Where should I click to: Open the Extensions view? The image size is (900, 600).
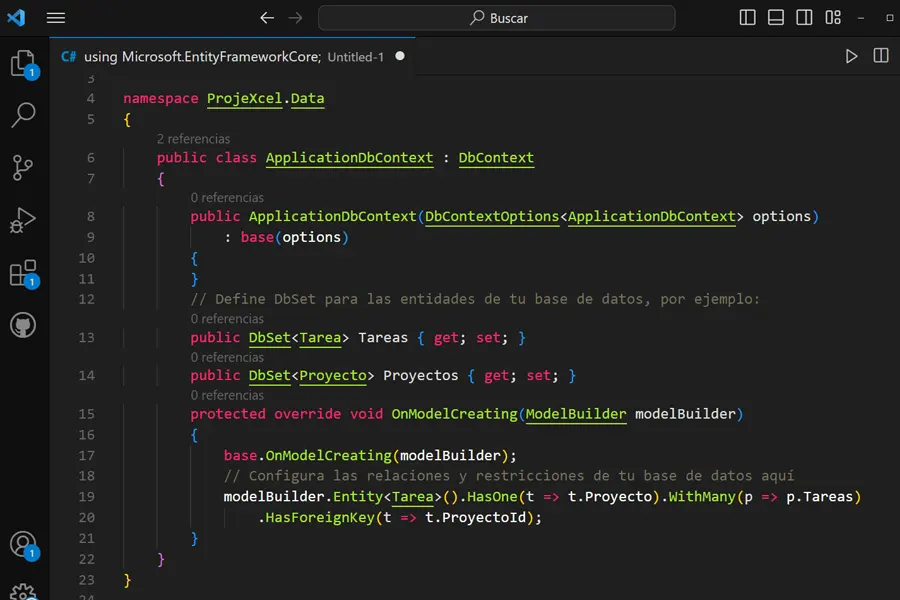pyautogui.click(x=24, y=273)
